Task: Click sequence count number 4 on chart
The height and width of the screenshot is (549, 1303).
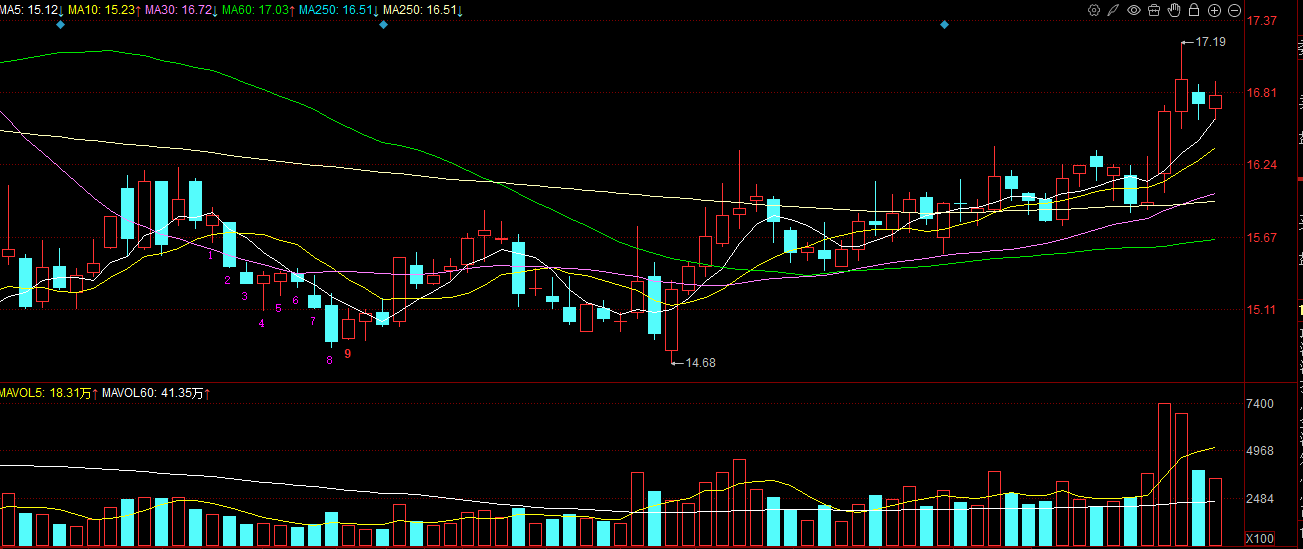Action: click(262, 323)
